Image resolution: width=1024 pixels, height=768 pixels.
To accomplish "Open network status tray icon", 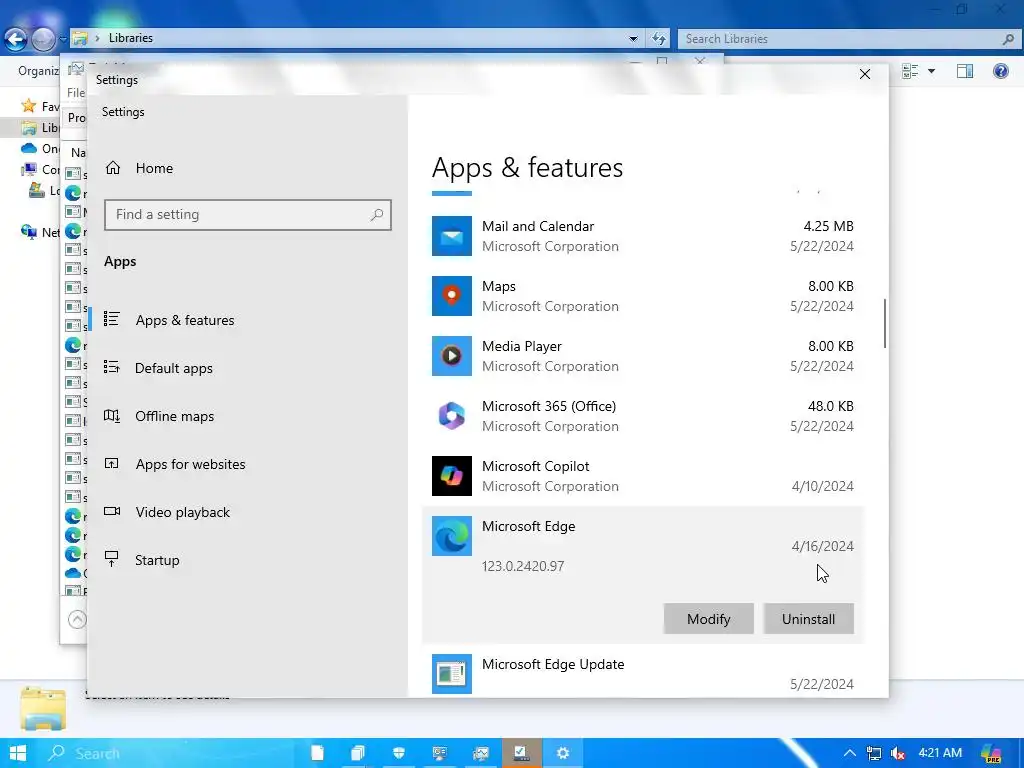I will tap(874, 754).
